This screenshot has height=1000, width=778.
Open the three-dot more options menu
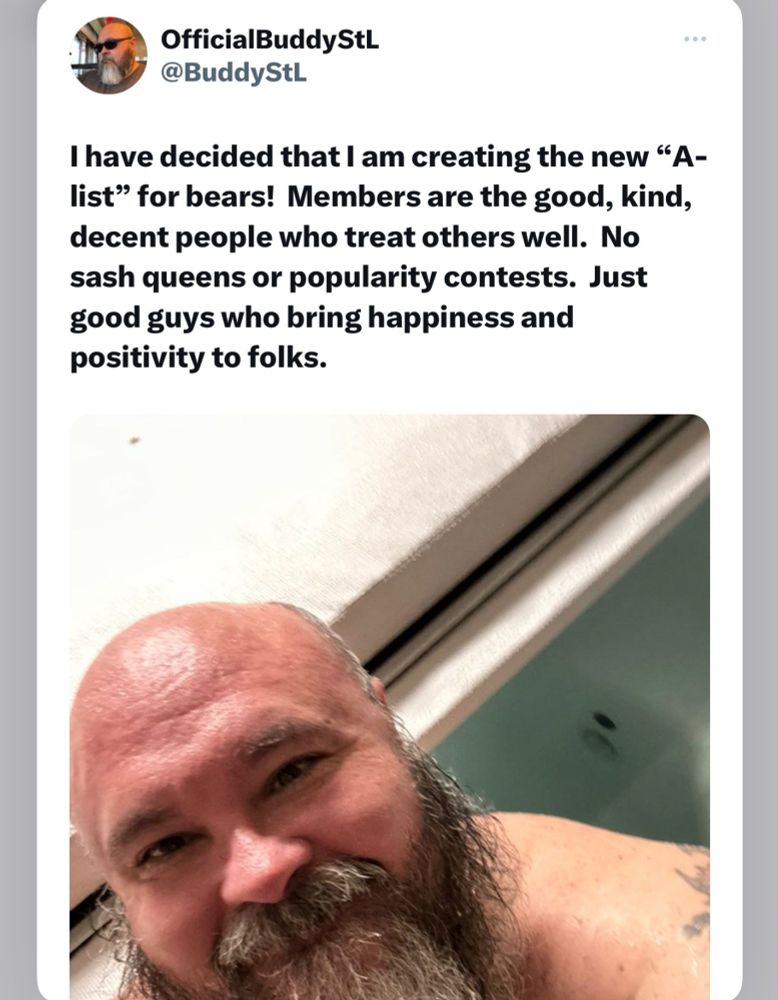point(694,39)
